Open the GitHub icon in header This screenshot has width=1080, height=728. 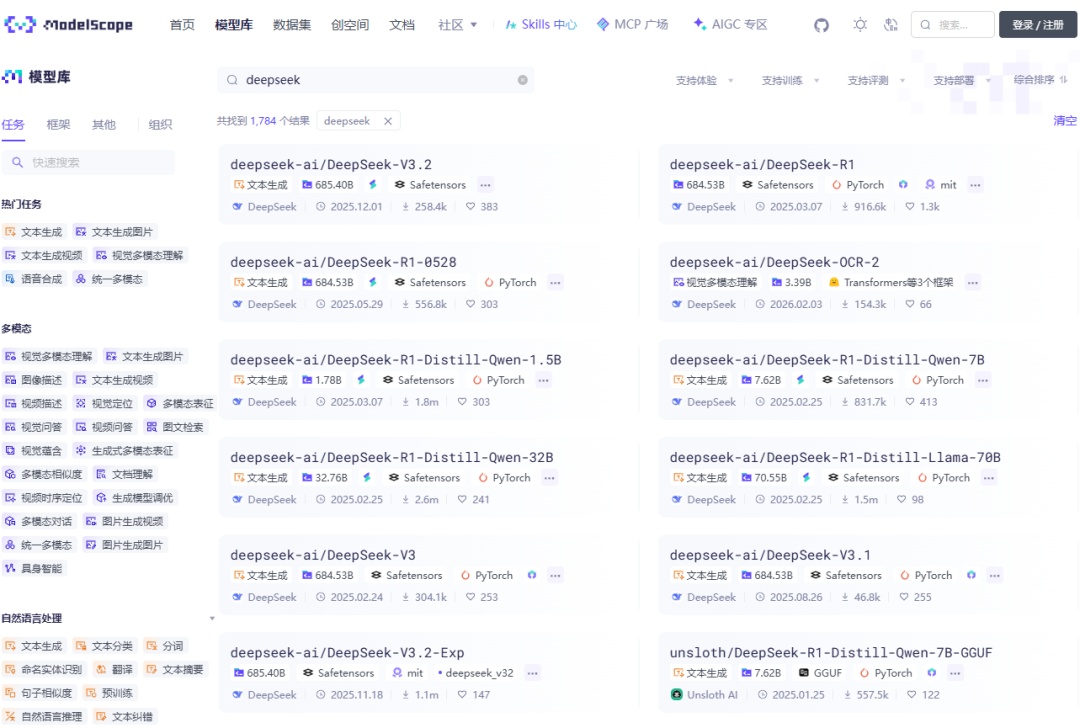click(821, 25)
